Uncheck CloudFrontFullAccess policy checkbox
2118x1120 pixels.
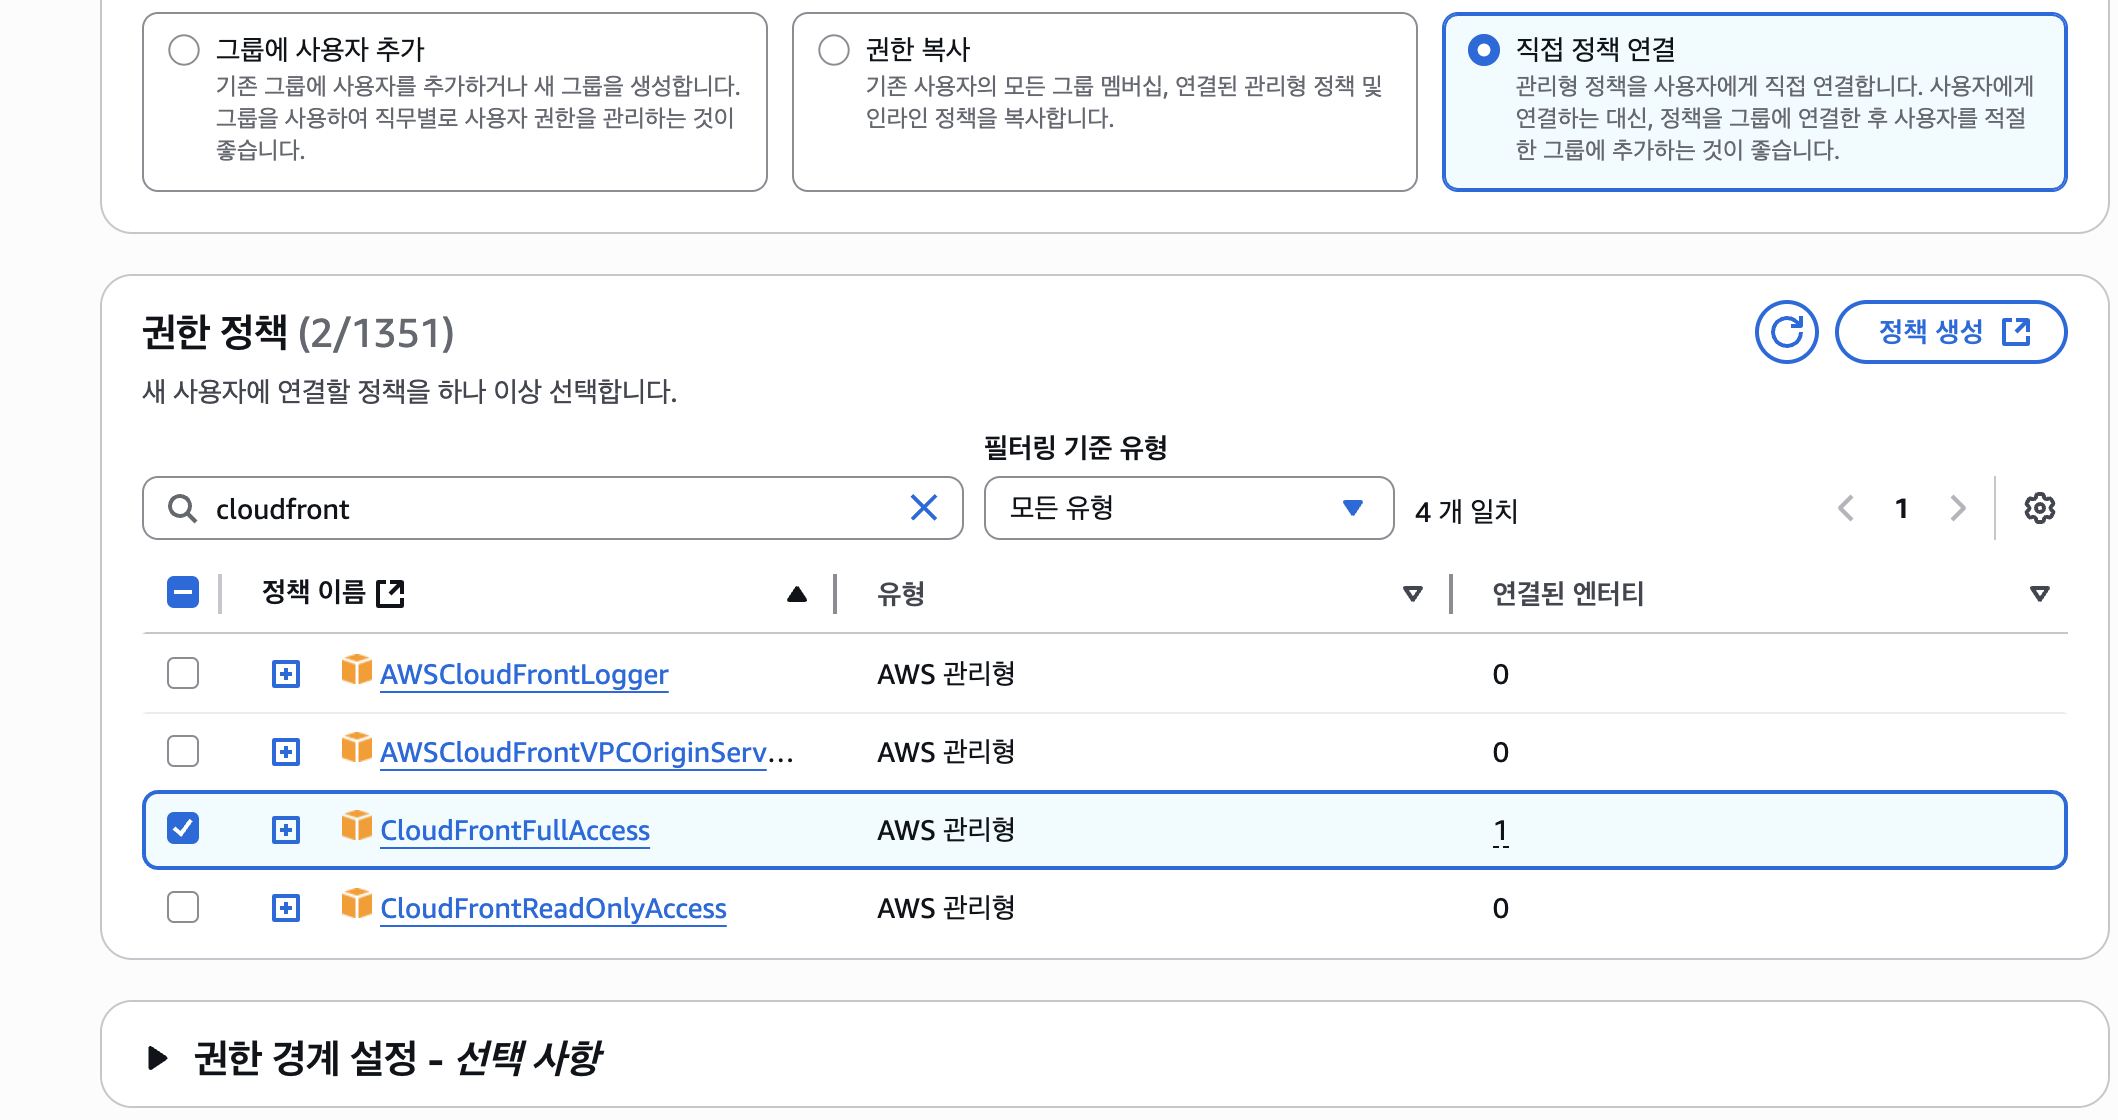[x=183, y=828]
